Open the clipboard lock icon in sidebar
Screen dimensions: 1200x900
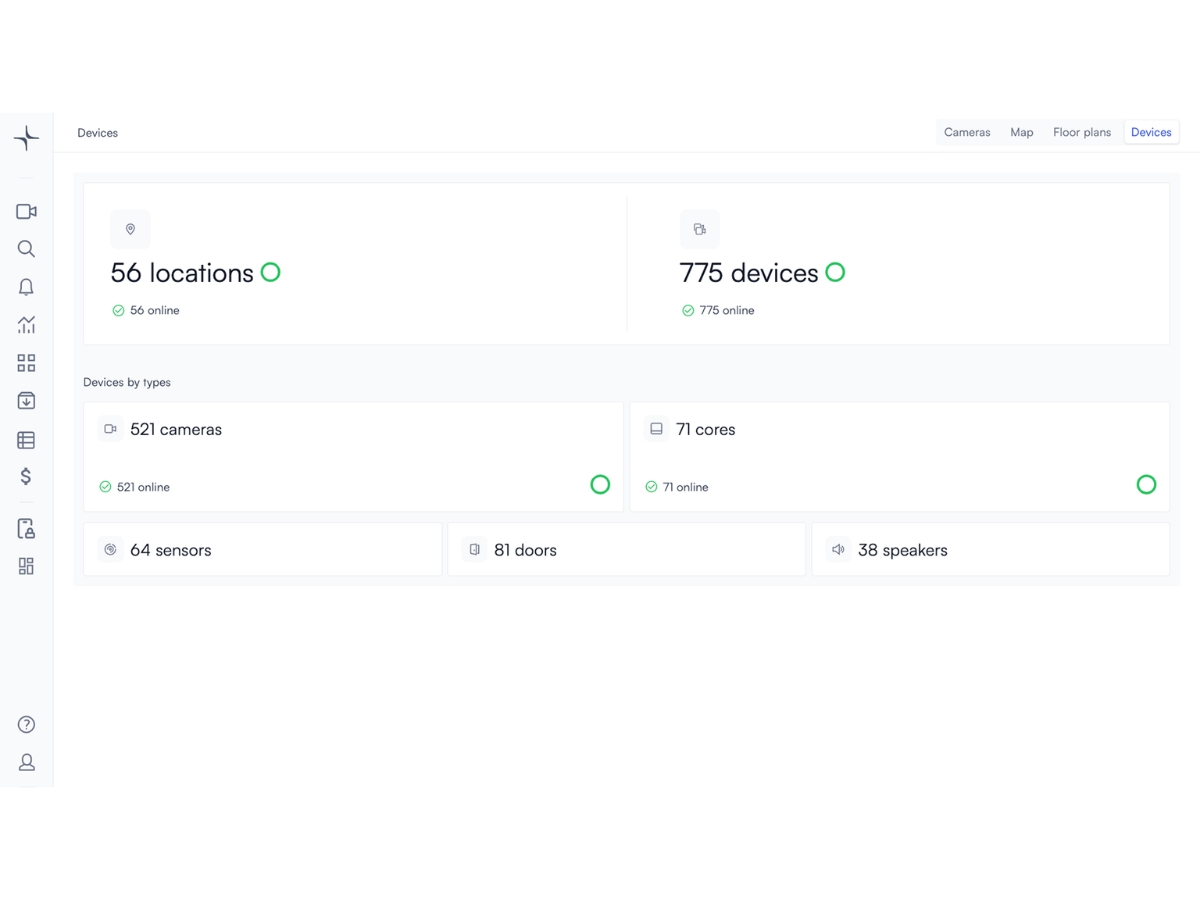[26, 529]
